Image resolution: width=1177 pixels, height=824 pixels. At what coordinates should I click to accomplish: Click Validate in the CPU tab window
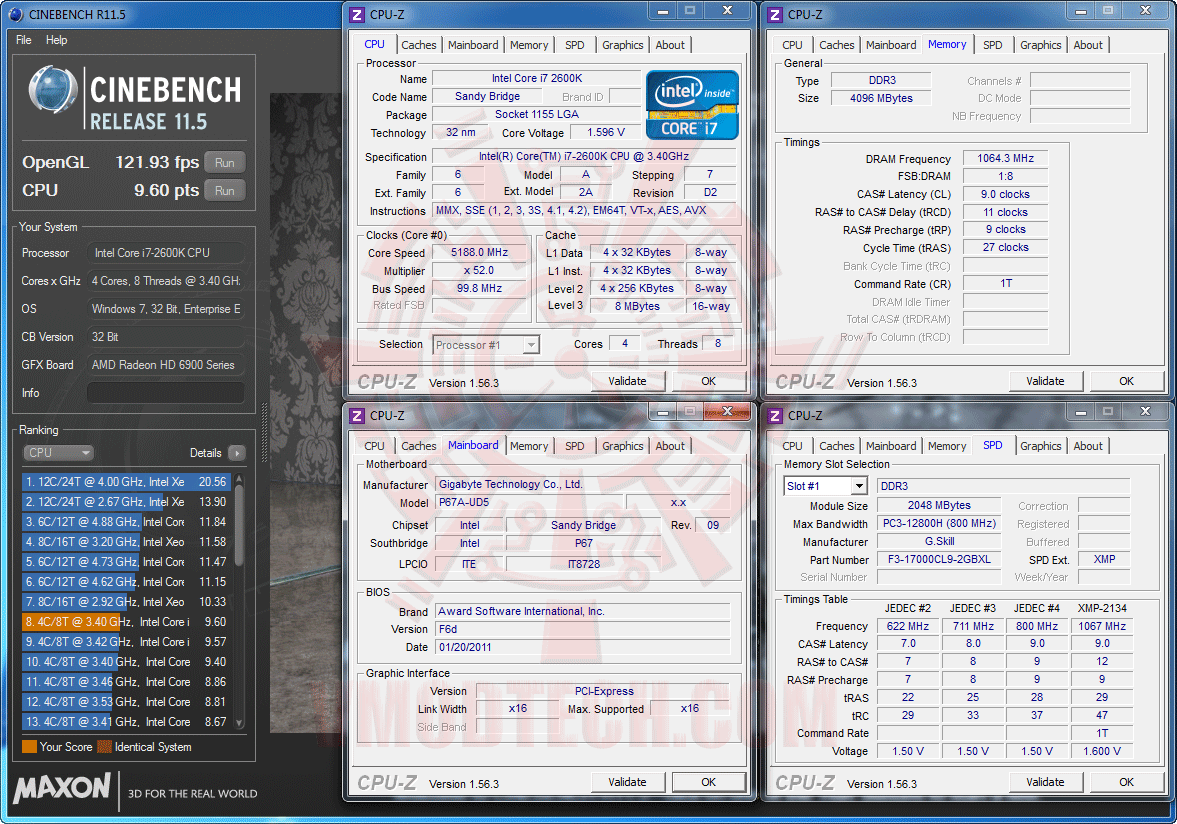(628, 381)
